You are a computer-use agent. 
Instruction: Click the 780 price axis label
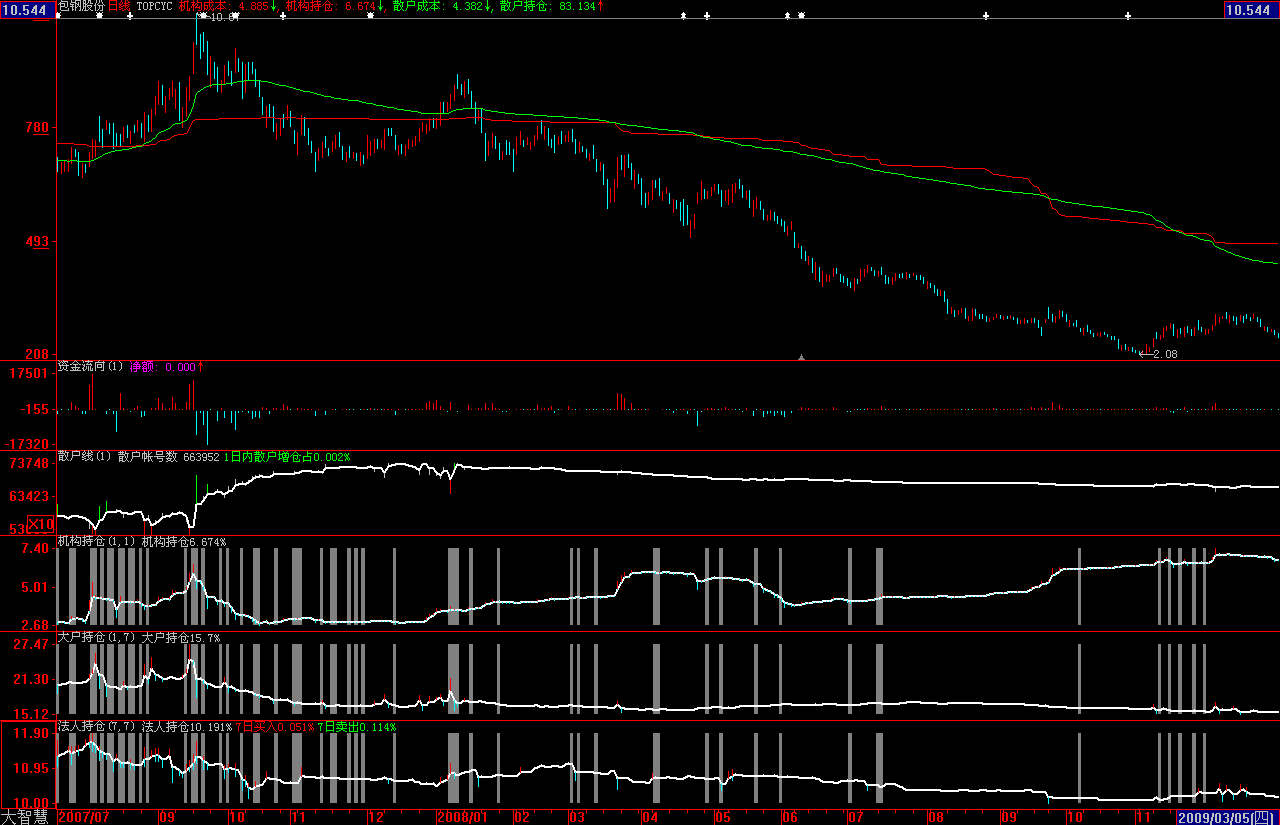[36, 128]
